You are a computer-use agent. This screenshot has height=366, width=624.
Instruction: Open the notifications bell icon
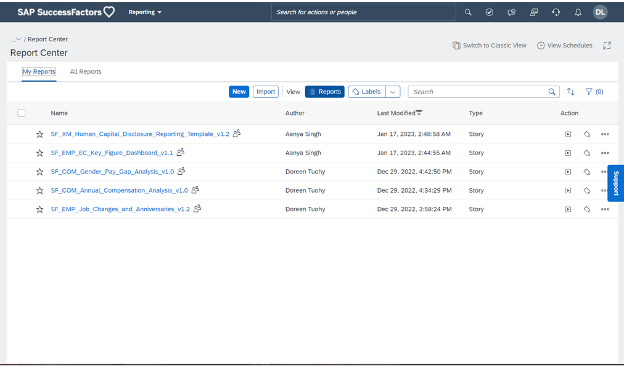click(x=578, y=12)
